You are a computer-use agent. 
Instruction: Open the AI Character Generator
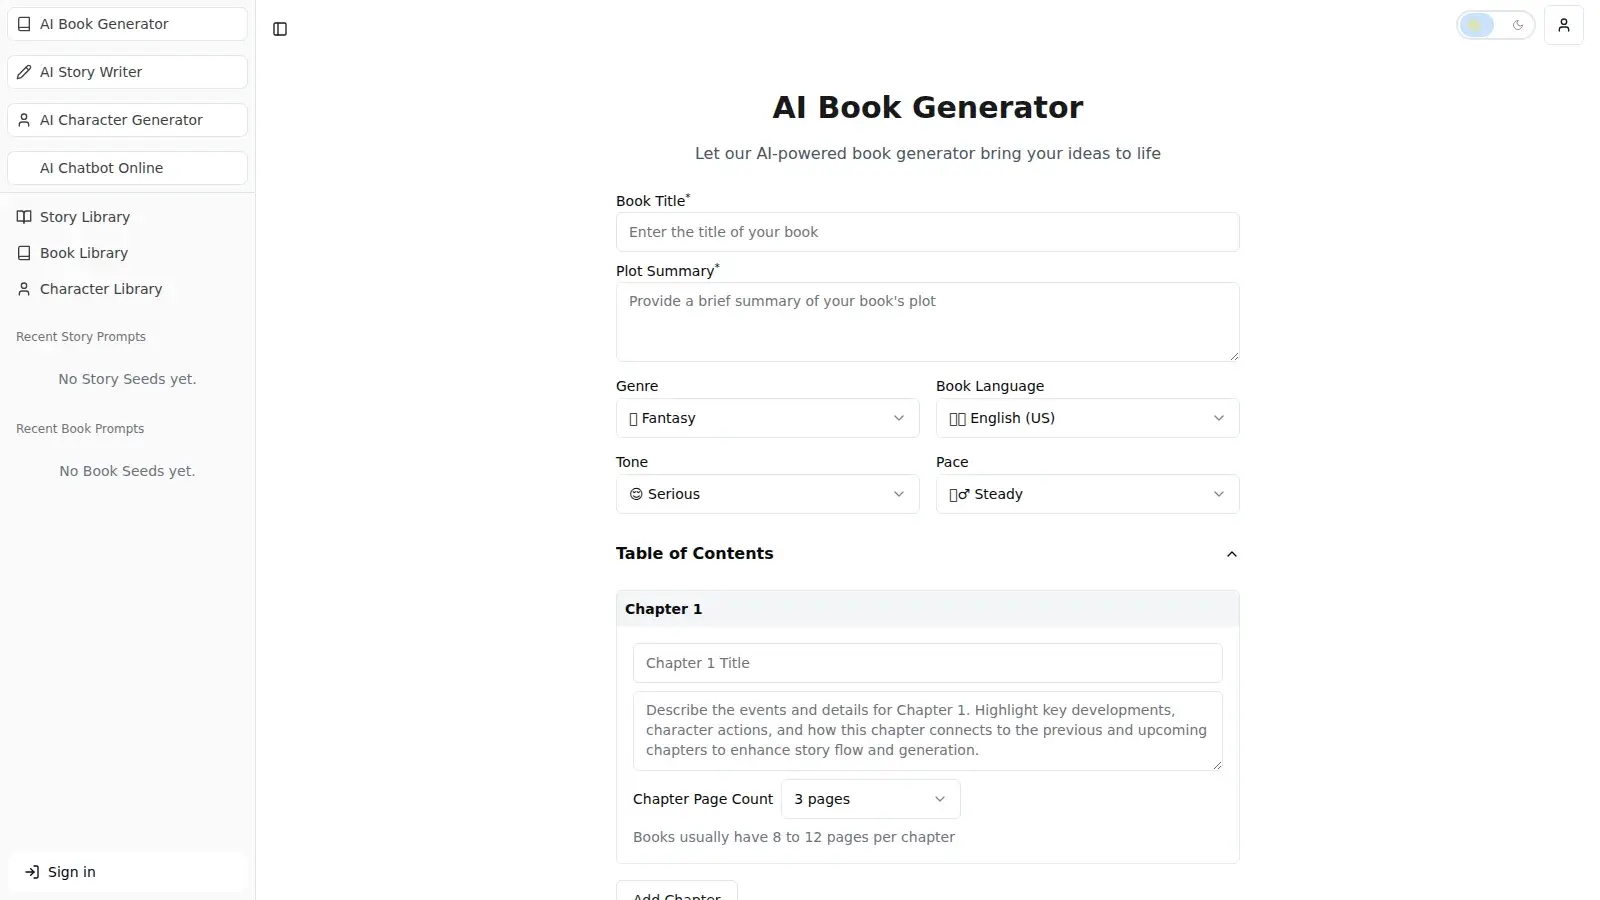click(127, 120)
